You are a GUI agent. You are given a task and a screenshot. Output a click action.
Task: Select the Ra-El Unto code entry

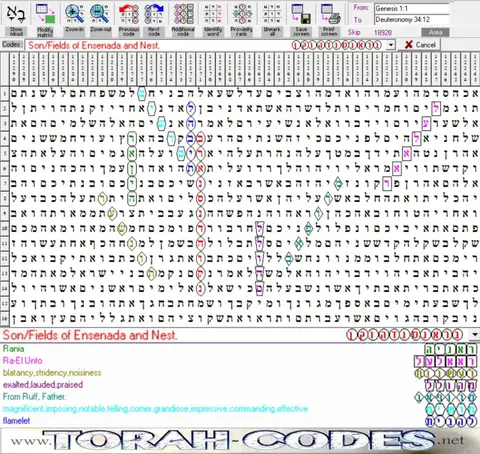click(22, 360)
